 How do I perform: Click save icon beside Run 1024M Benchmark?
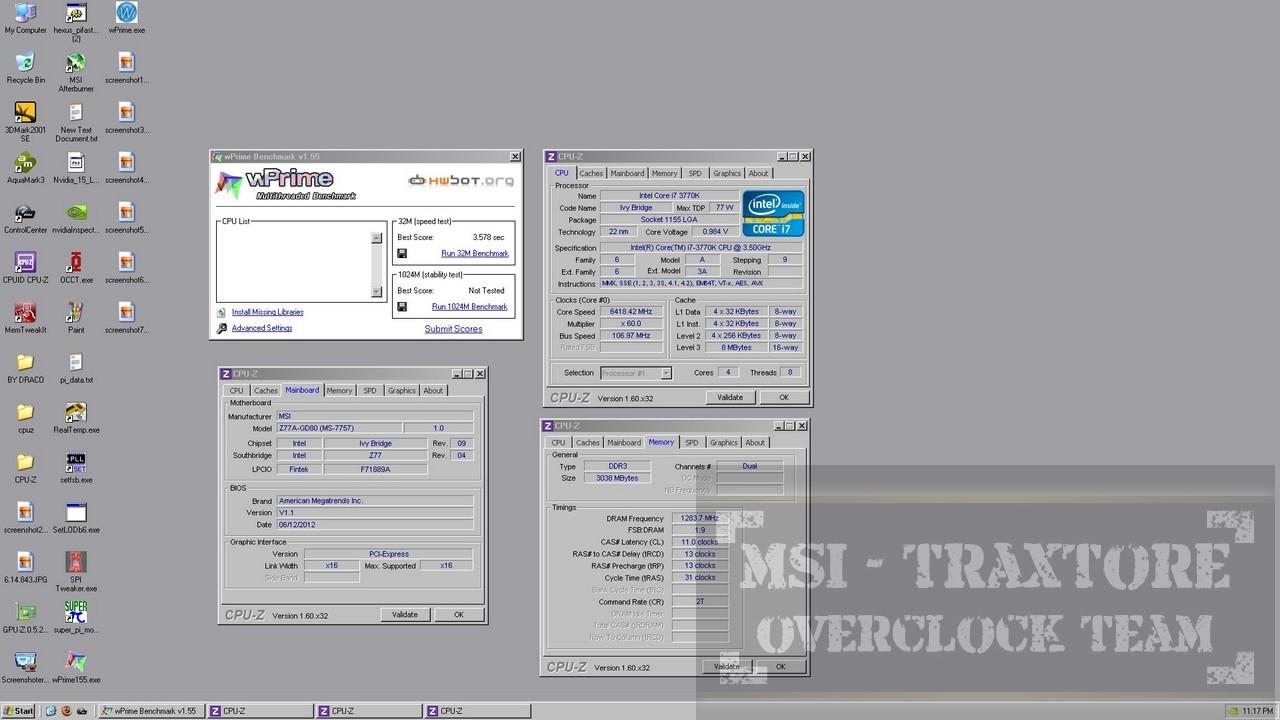pyautogui.click(x=402, y=307)
